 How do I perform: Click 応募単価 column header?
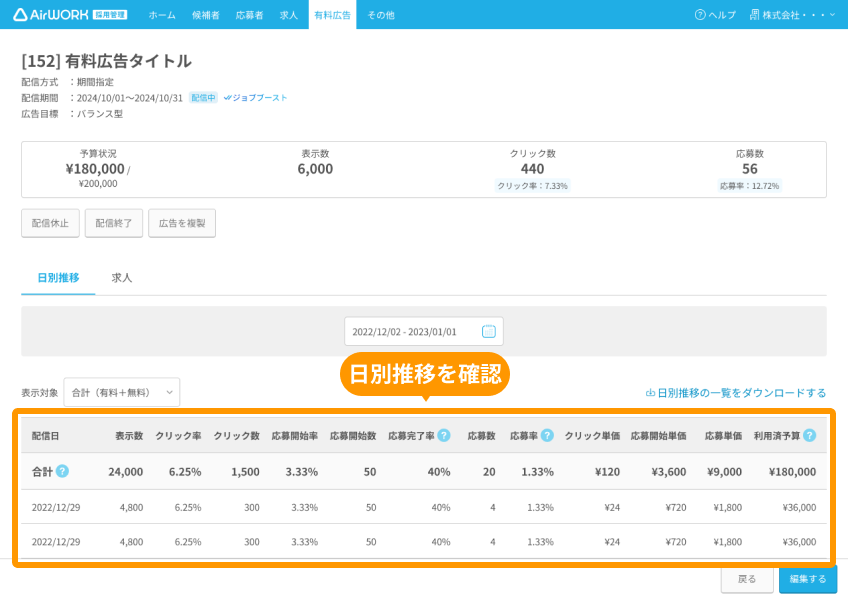click(723, 436)
